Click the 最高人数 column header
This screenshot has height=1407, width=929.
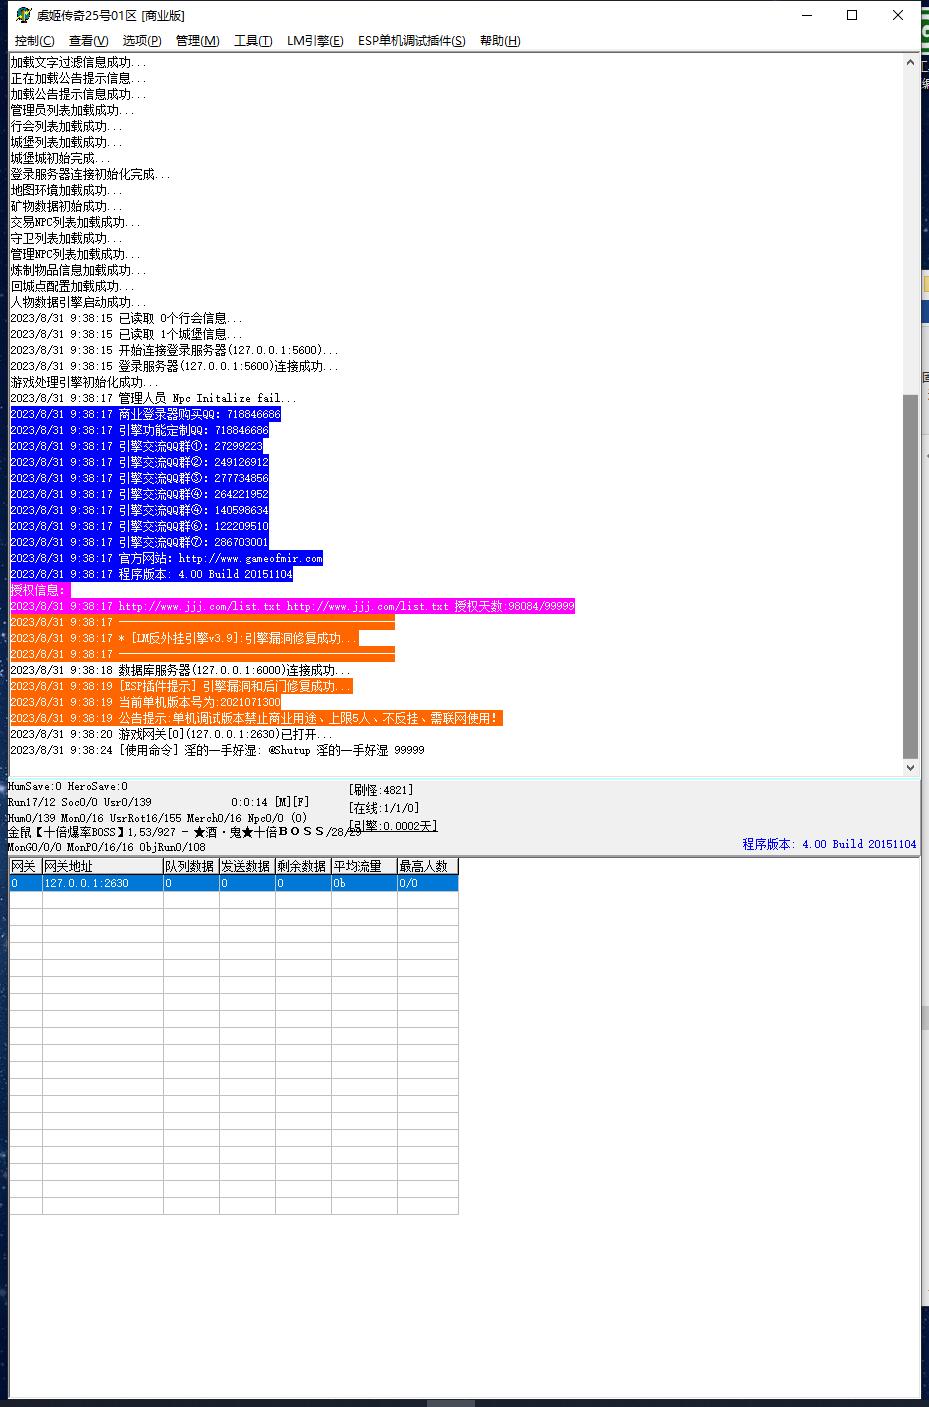(427, 866)
